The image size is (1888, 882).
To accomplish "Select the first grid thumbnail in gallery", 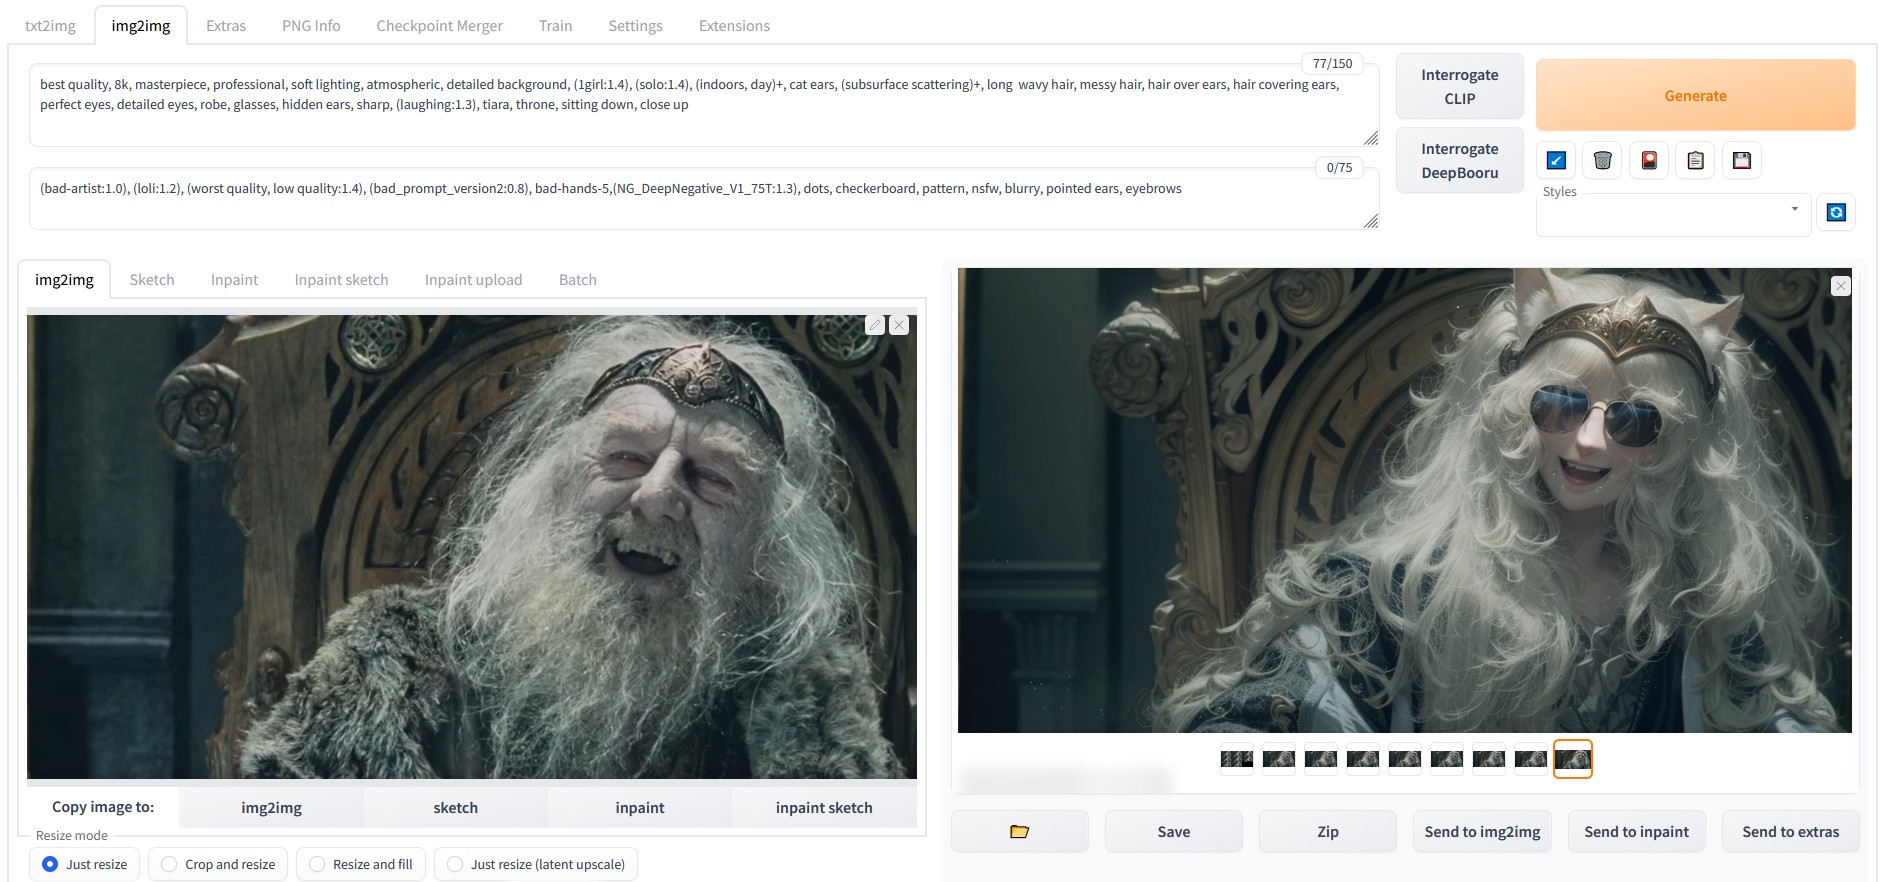I will [1237, 759].
